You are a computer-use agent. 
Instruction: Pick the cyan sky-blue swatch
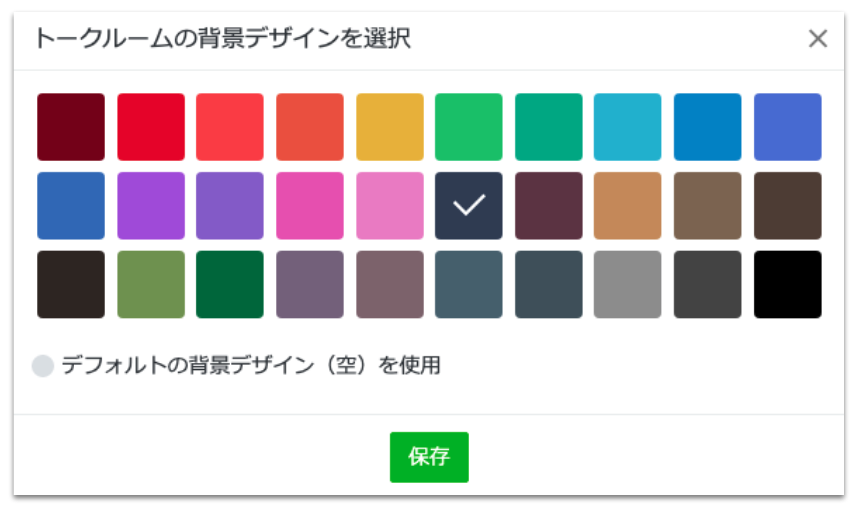pos(627,127)
